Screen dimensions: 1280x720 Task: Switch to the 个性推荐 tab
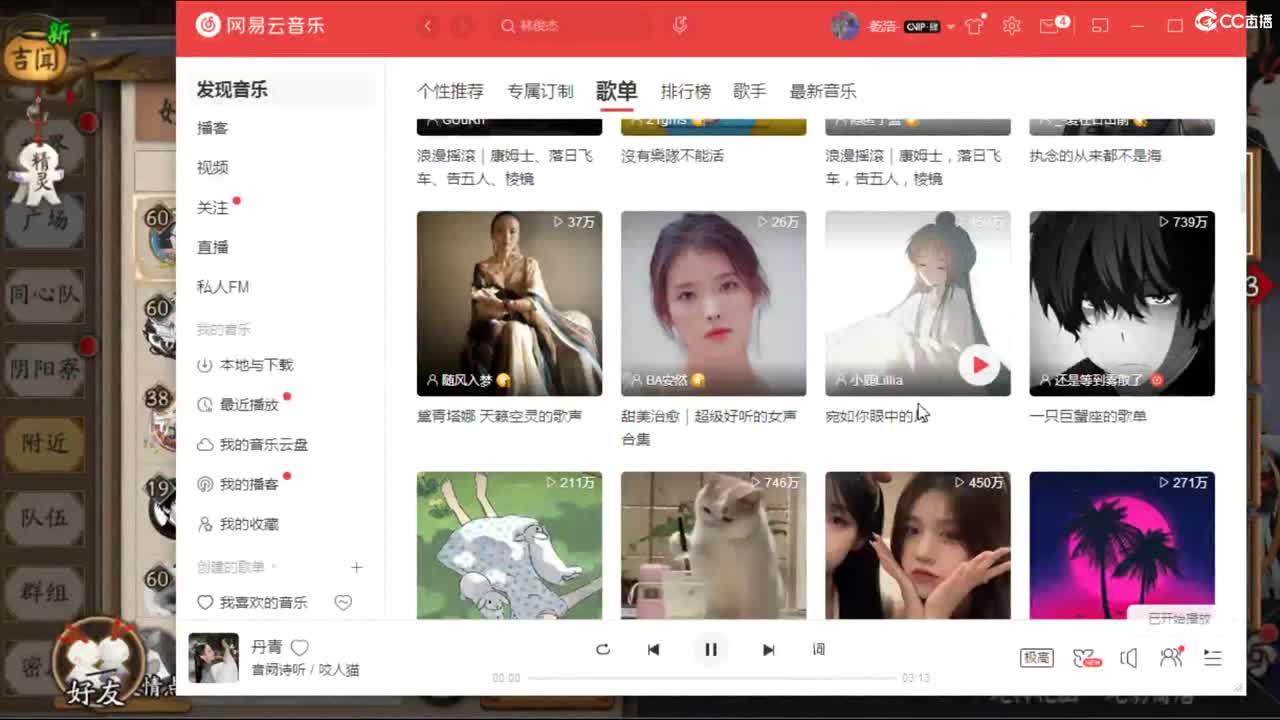[x=450, y=91]
